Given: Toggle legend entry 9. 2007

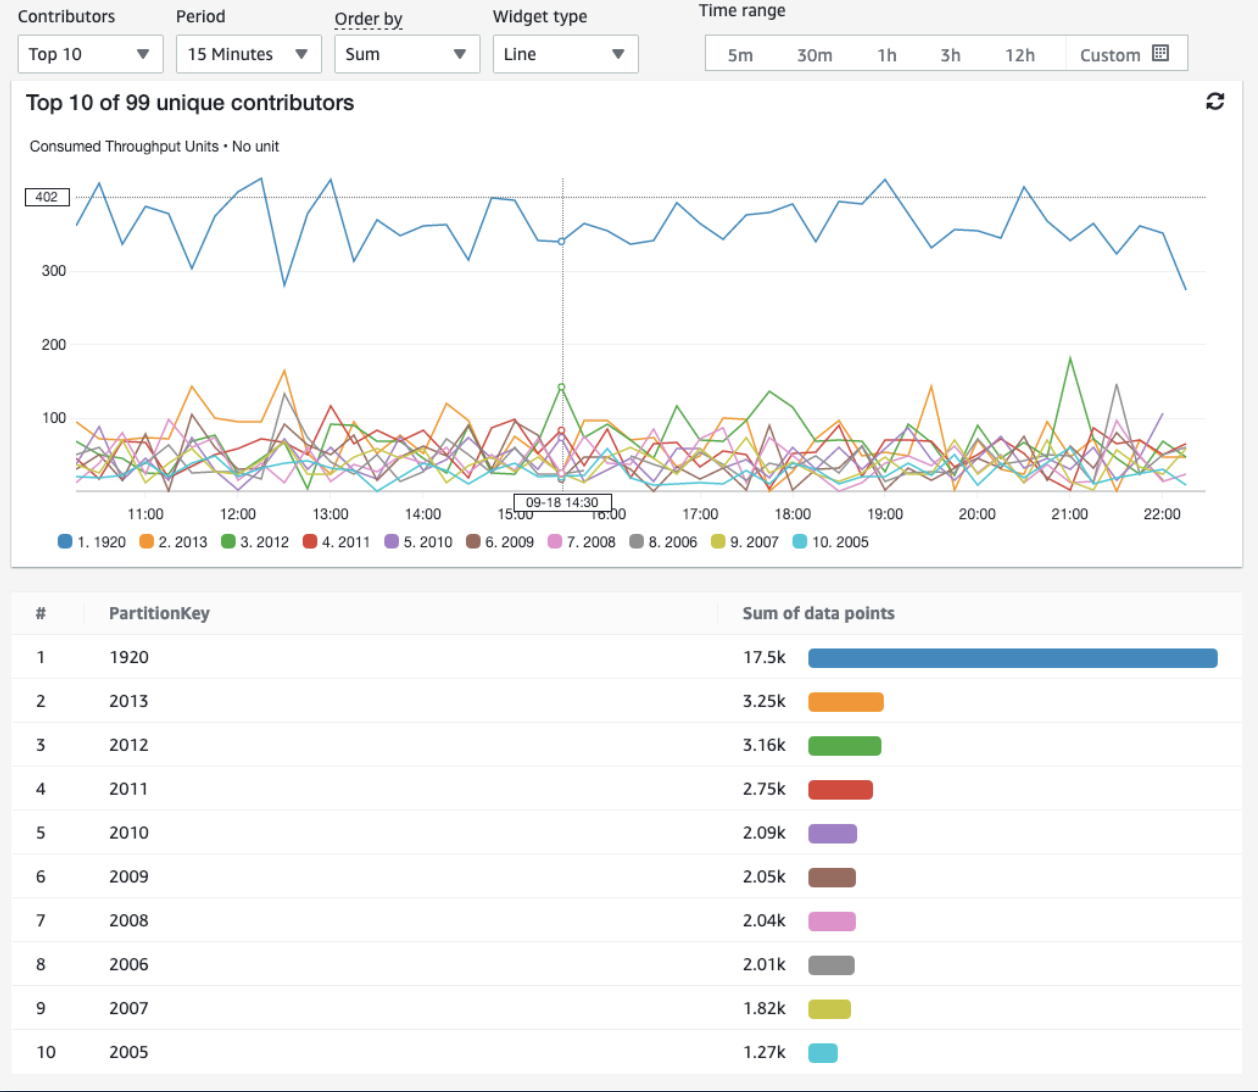Looking at the screenshot, I should [x=745, y=542].
